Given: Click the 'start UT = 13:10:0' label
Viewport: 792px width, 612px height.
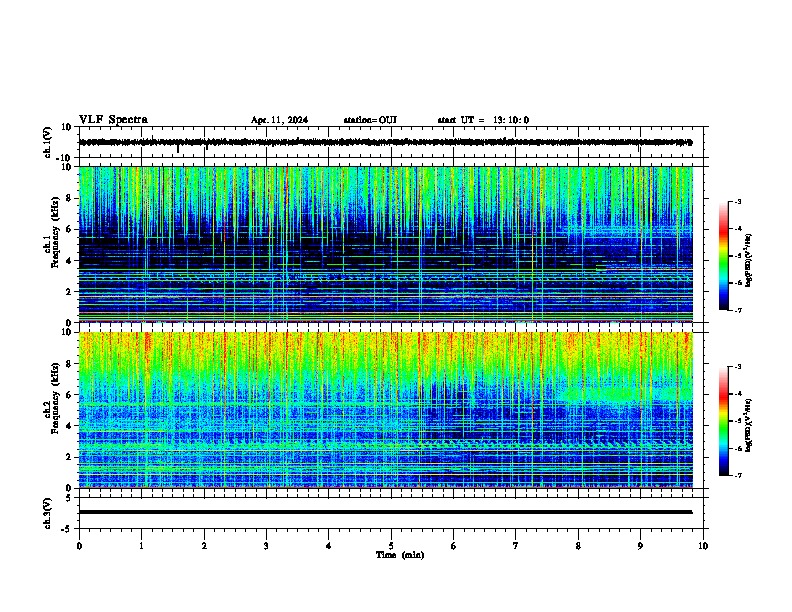Looking at the screenshot, I should 483,120.
